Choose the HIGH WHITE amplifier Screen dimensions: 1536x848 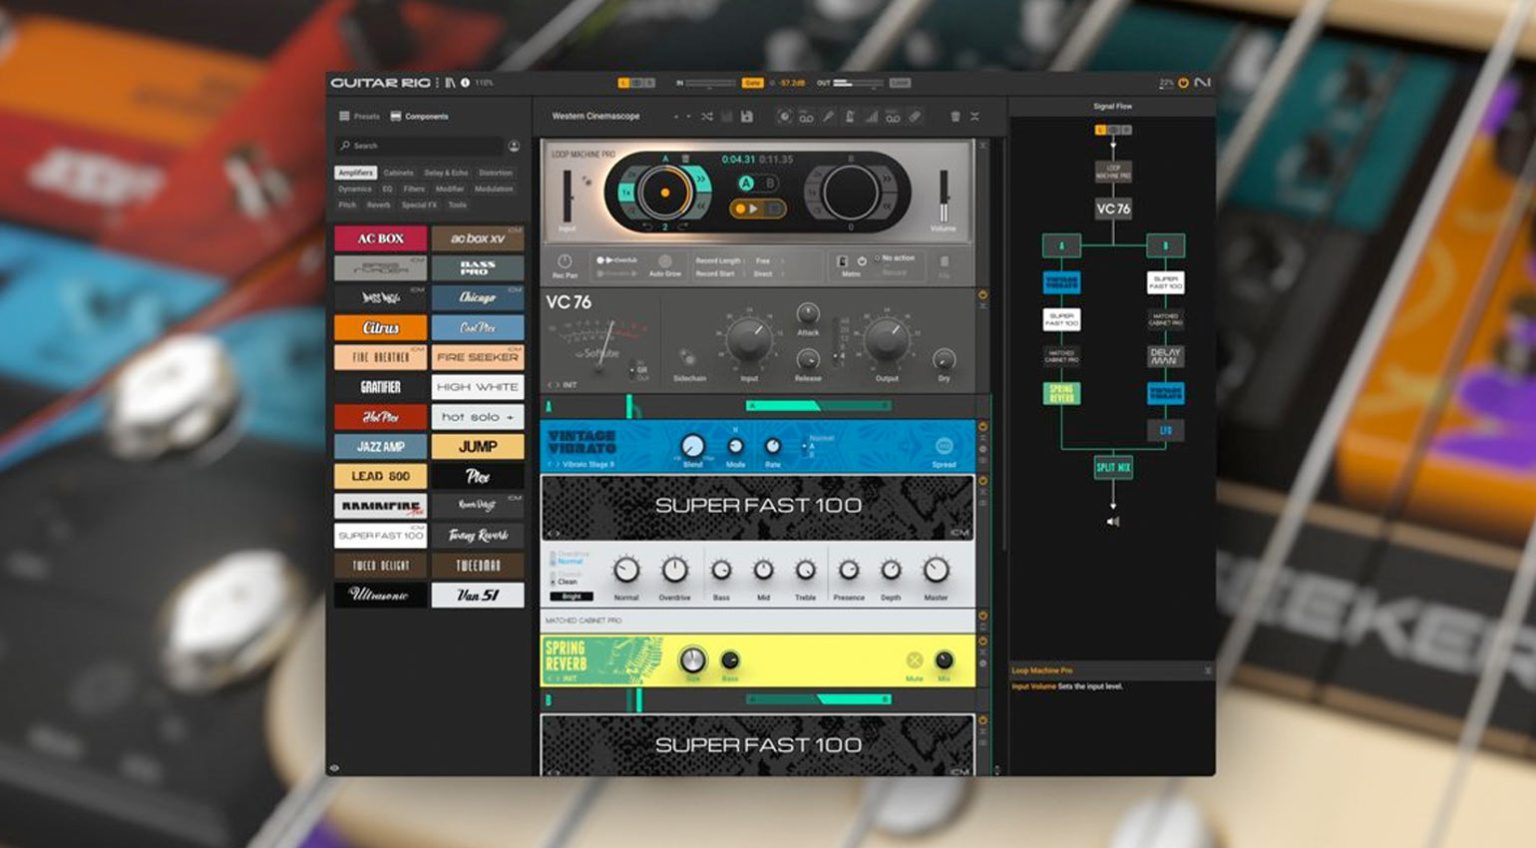[477, 387]
